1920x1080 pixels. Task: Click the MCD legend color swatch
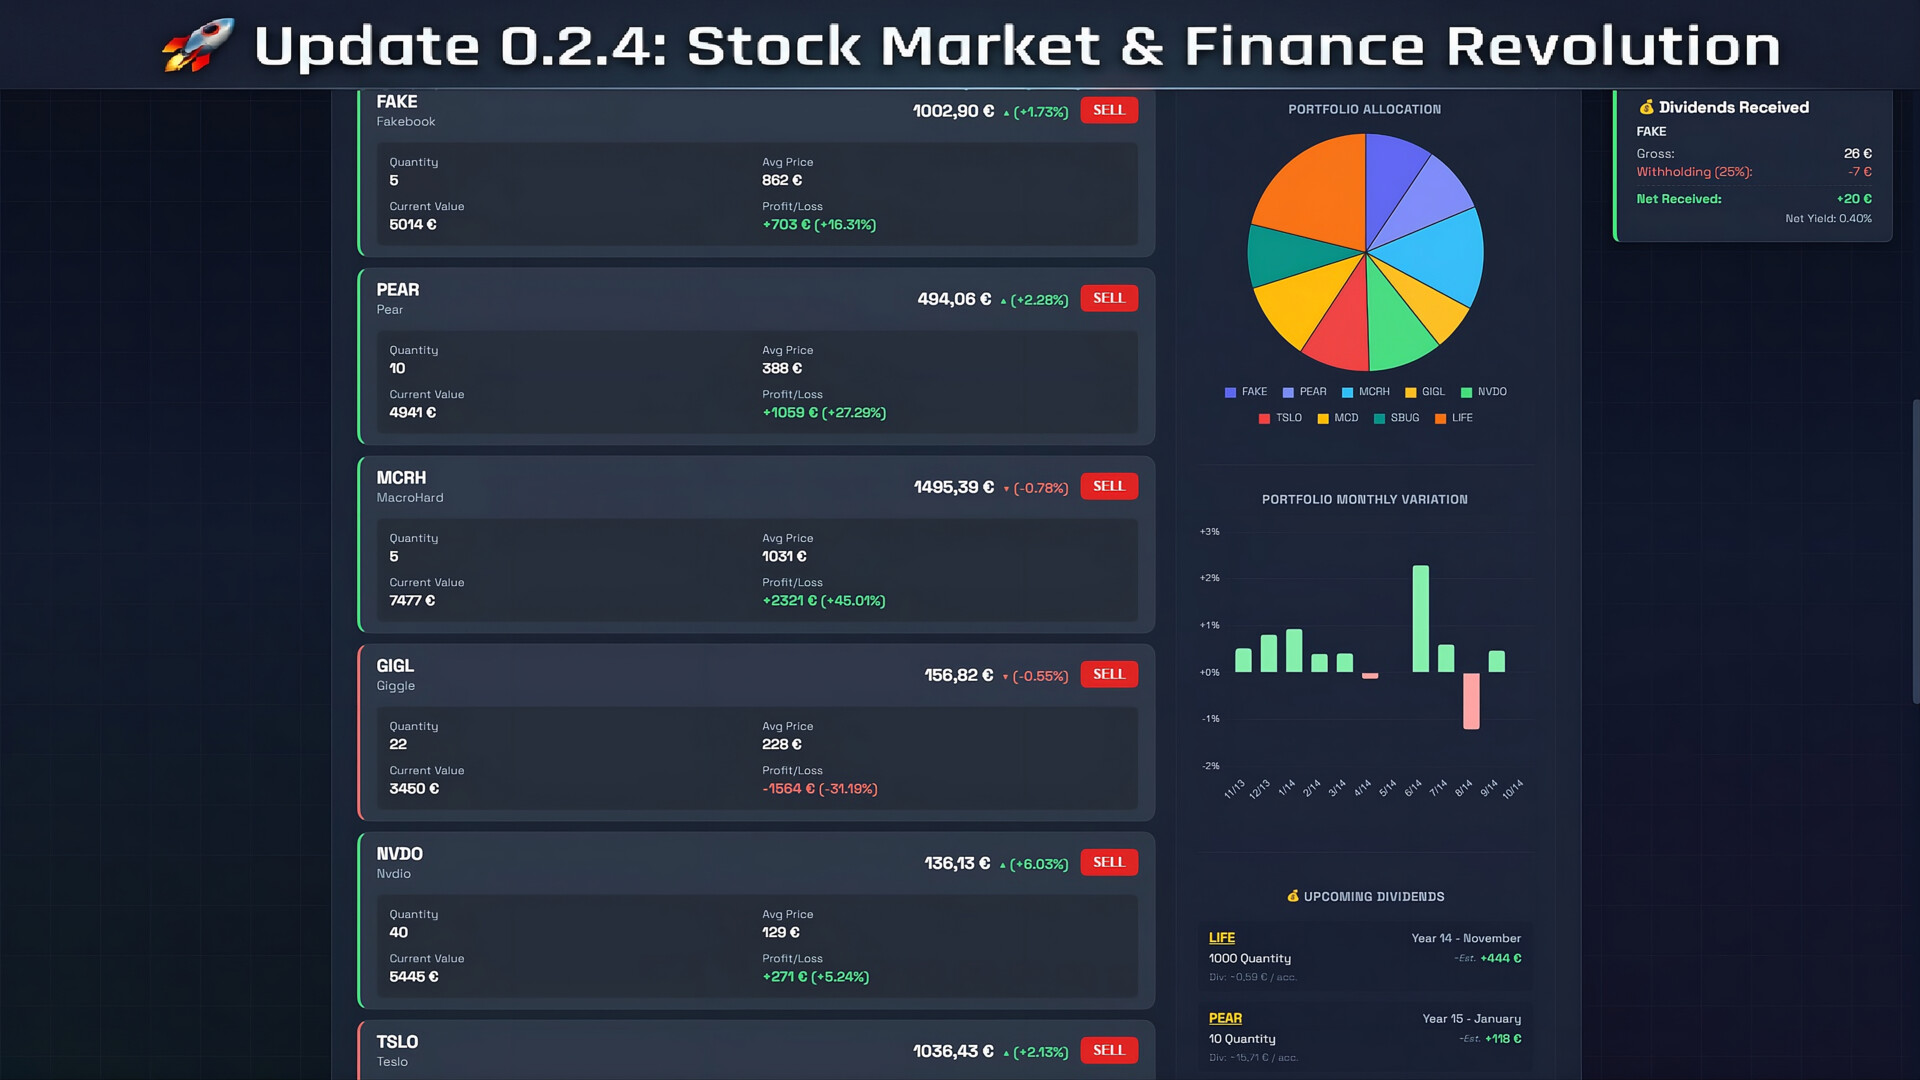point(1323,419)
